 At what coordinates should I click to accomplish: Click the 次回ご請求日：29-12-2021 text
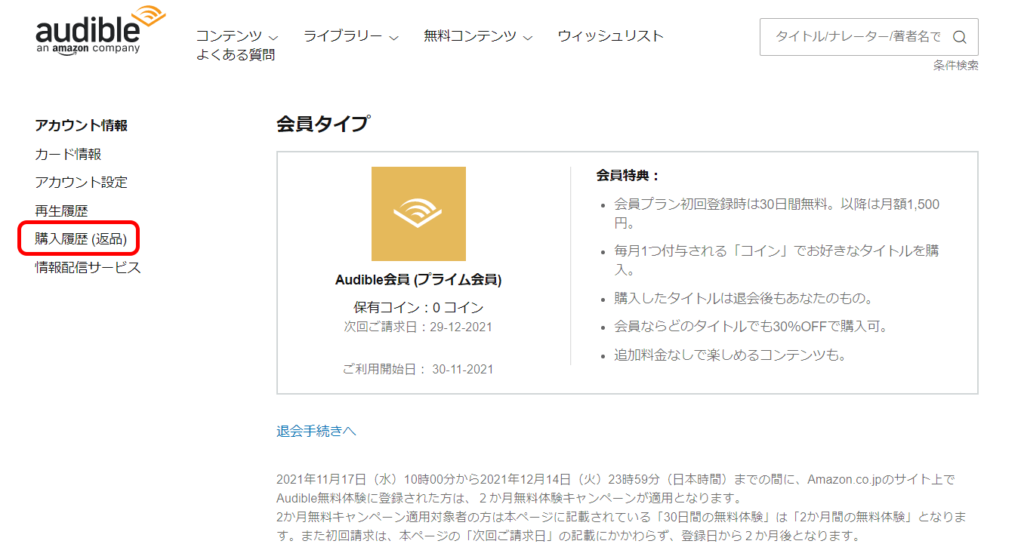[418, 327]
